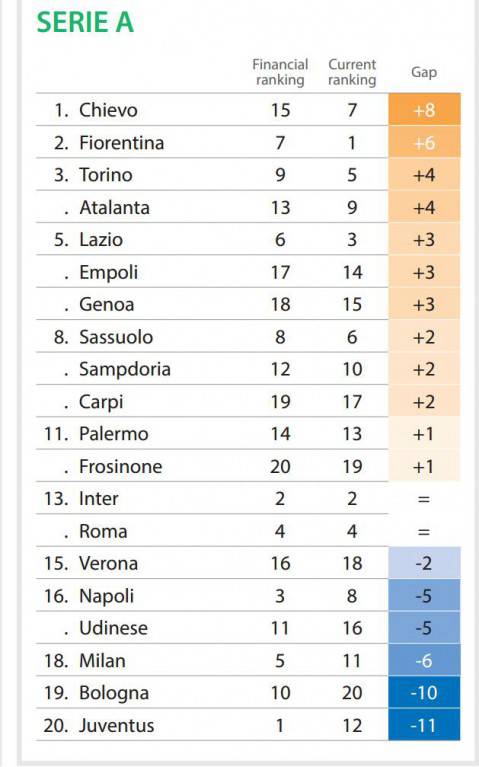Select the Sassuolo team name

coord(116,337)
